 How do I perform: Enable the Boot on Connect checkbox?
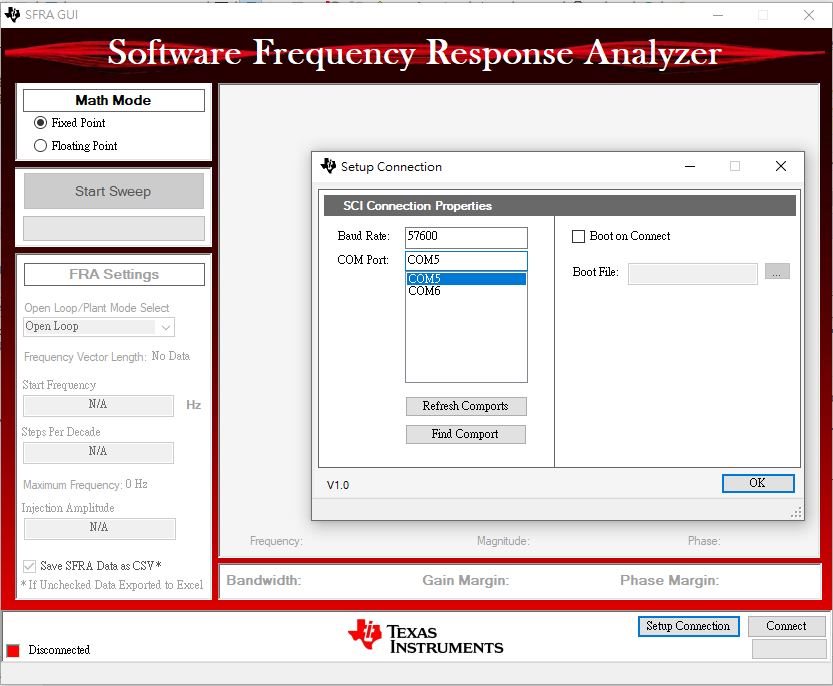(578, 236)
